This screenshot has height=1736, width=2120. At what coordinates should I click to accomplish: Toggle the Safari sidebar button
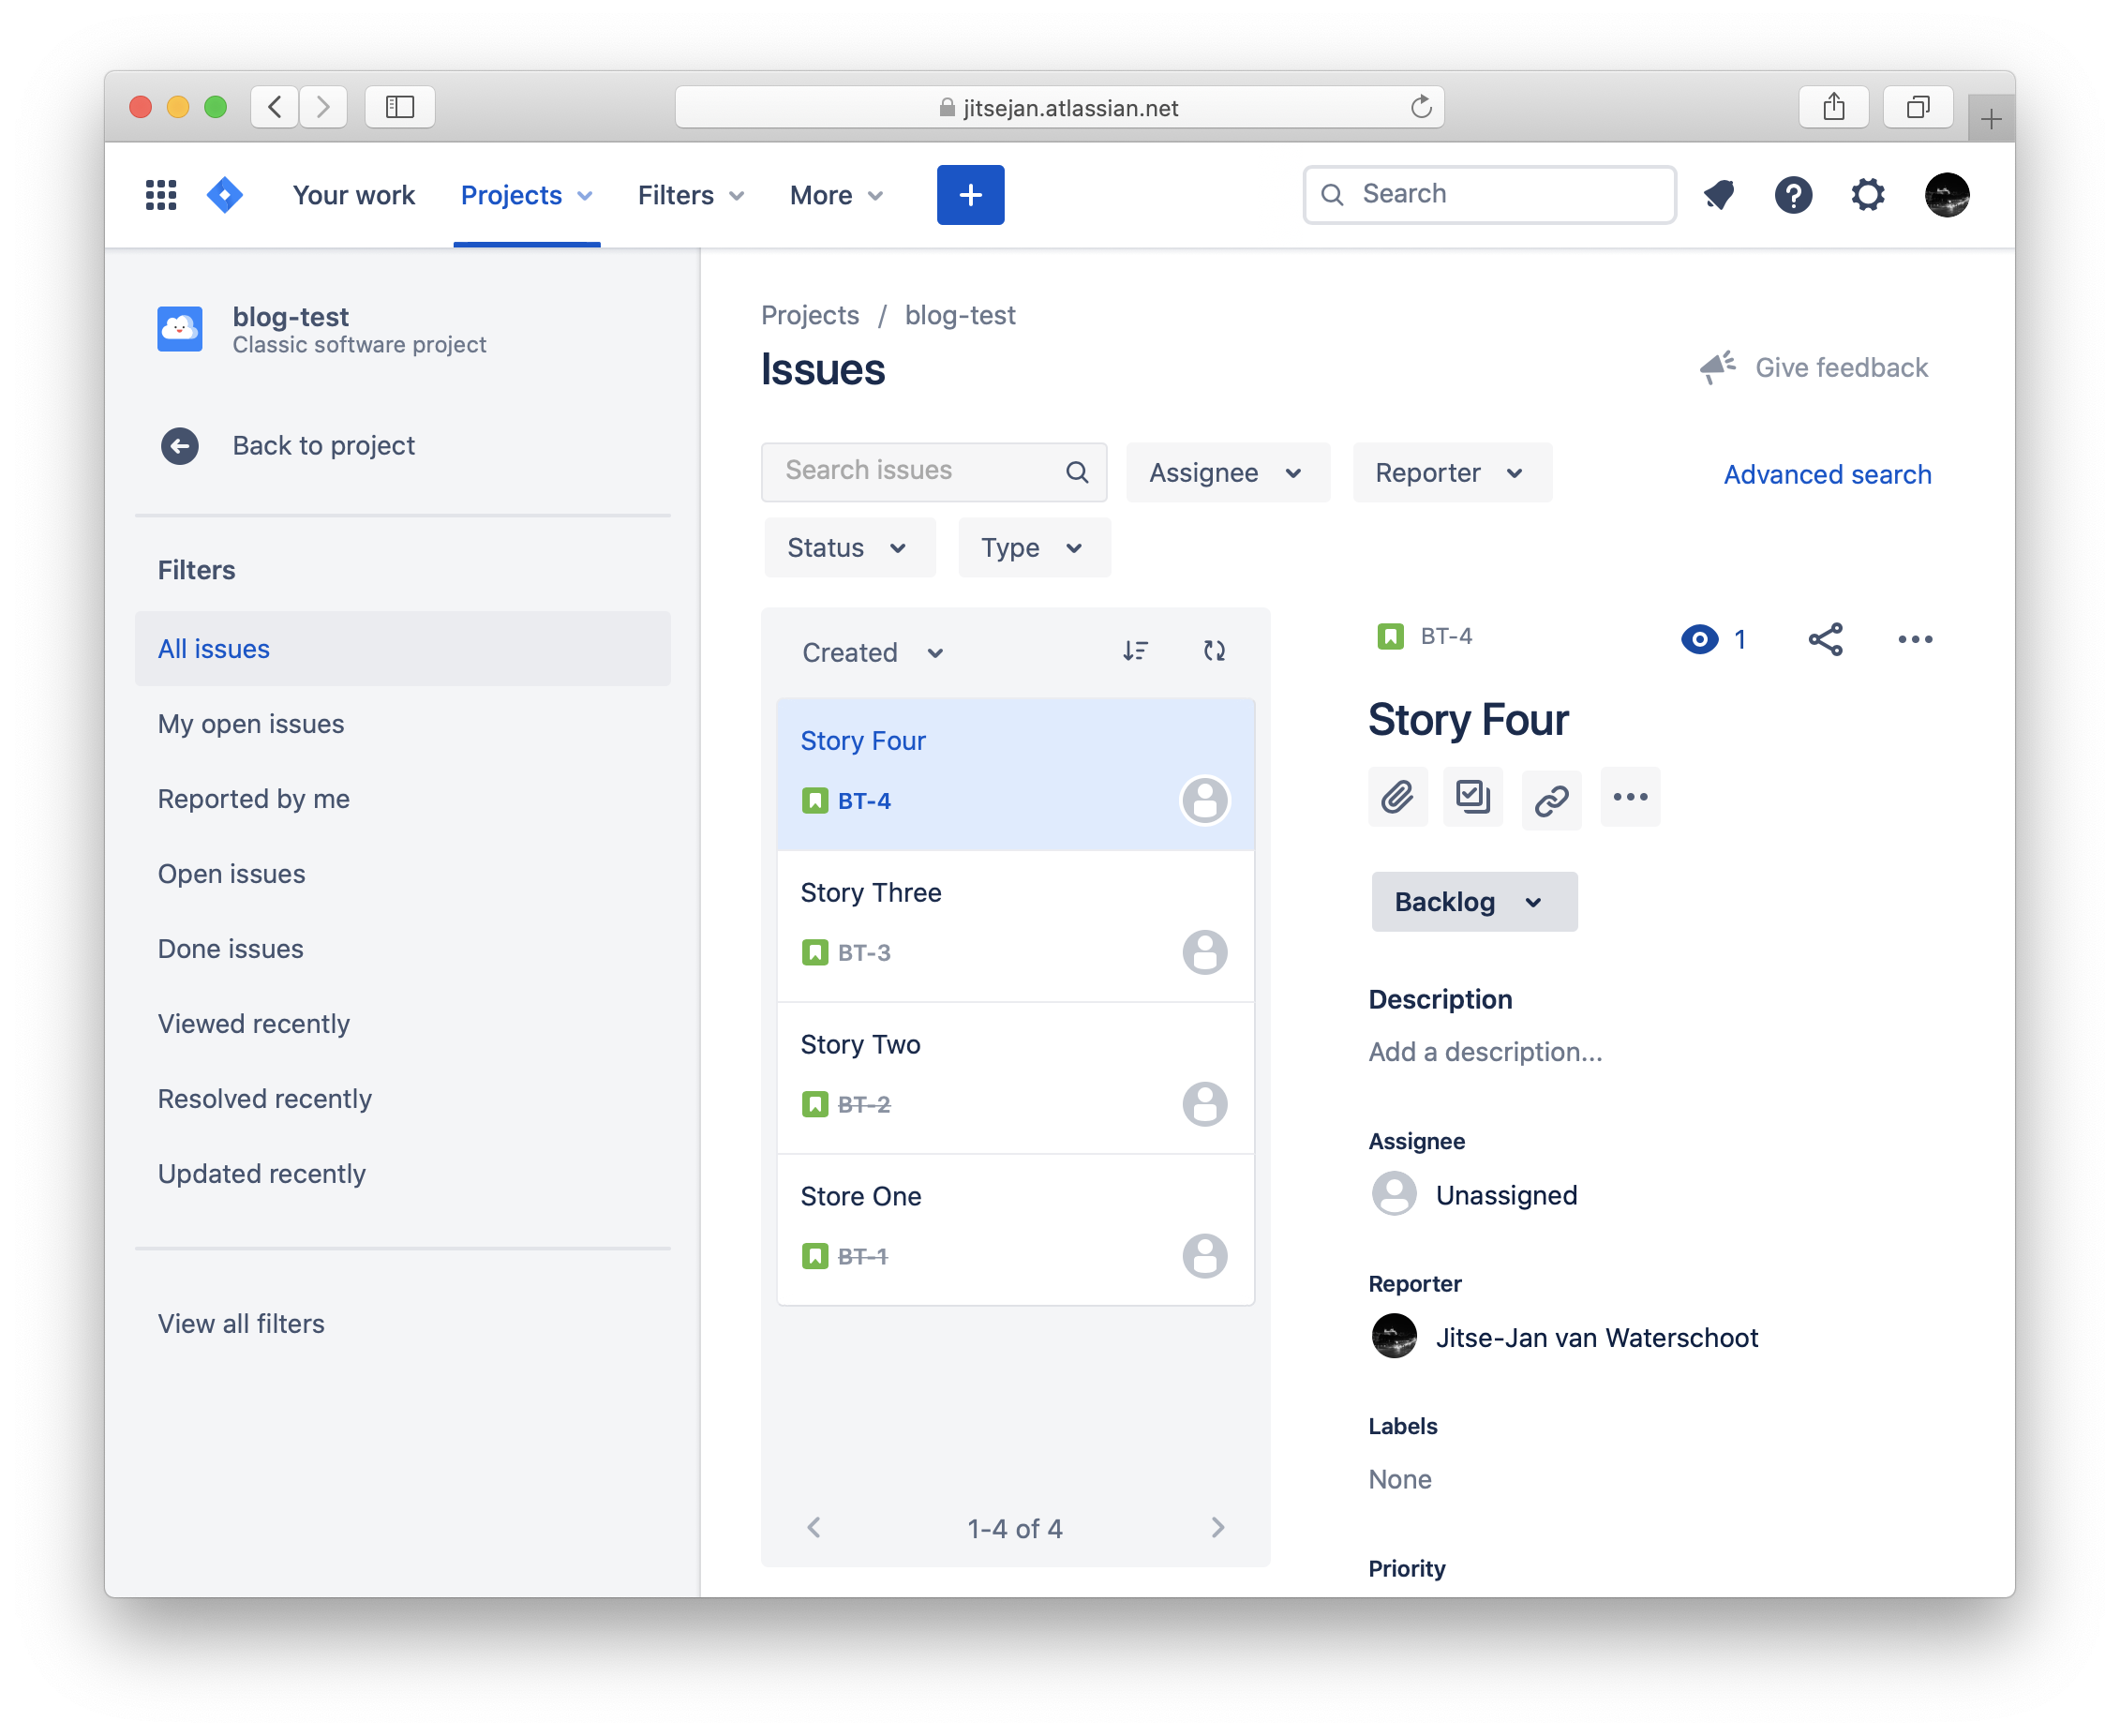[x=400, y=107]
